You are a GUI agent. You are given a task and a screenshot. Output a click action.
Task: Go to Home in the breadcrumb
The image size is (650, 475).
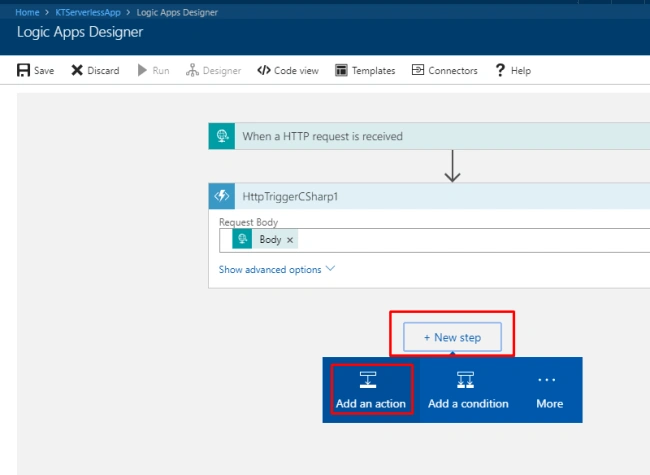27,12
